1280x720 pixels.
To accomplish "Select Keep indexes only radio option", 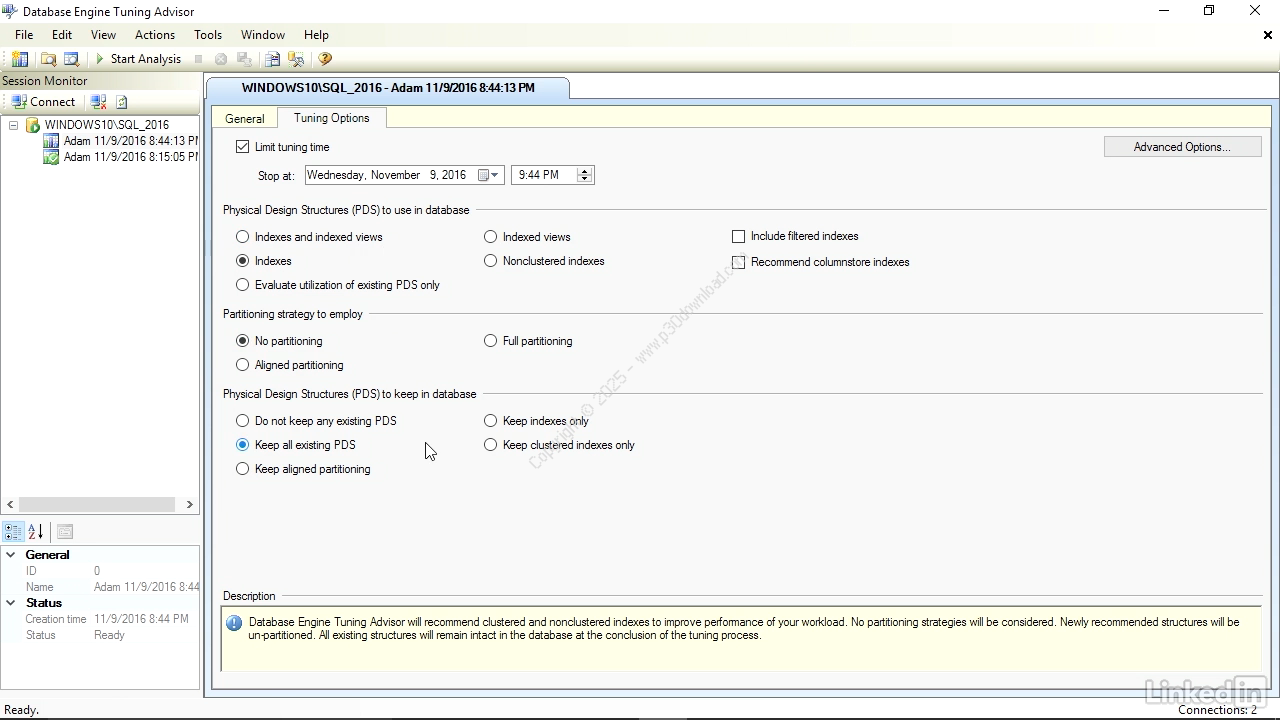I will coord(490,421).
